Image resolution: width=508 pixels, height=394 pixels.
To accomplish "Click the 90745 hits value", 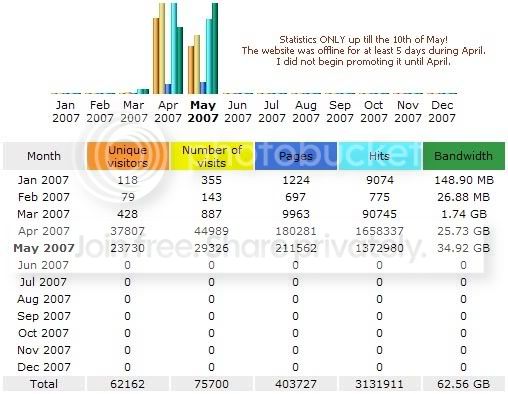I will click(x=380, y=214).
